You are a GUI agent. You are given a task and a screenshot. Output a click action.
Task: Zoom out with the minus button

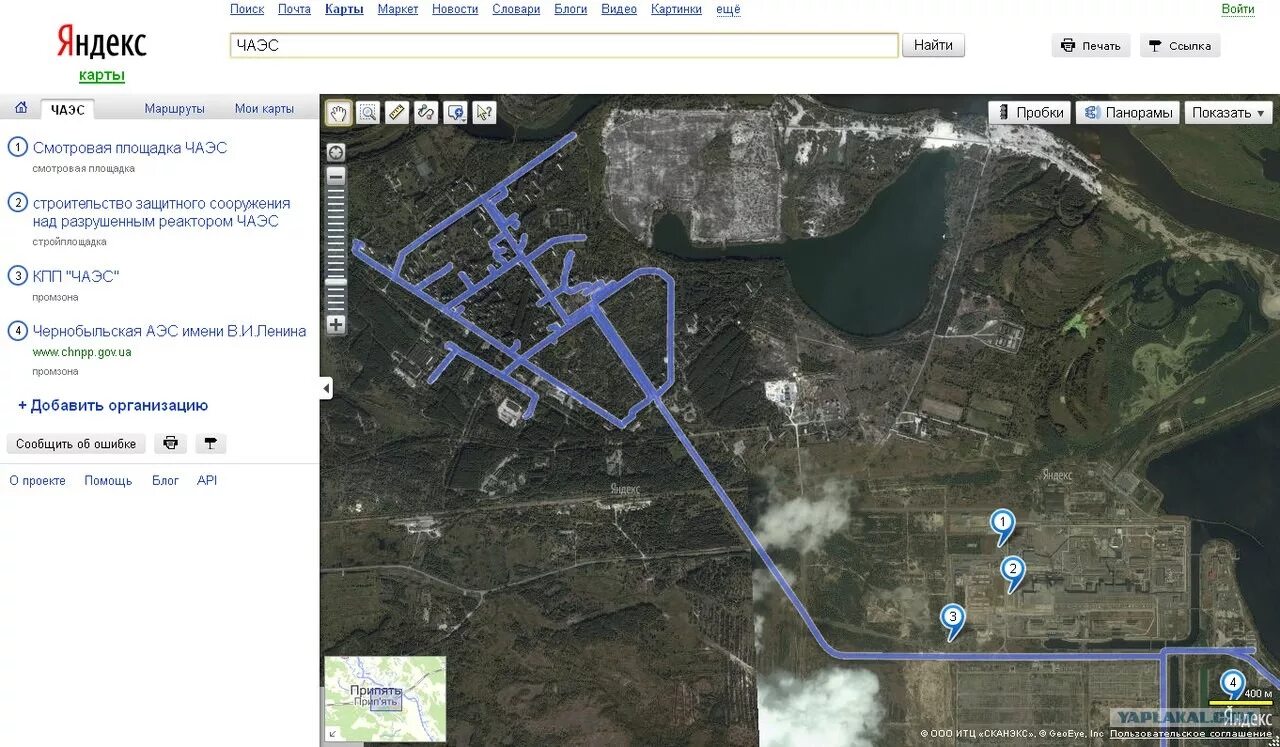click(336, 176)
